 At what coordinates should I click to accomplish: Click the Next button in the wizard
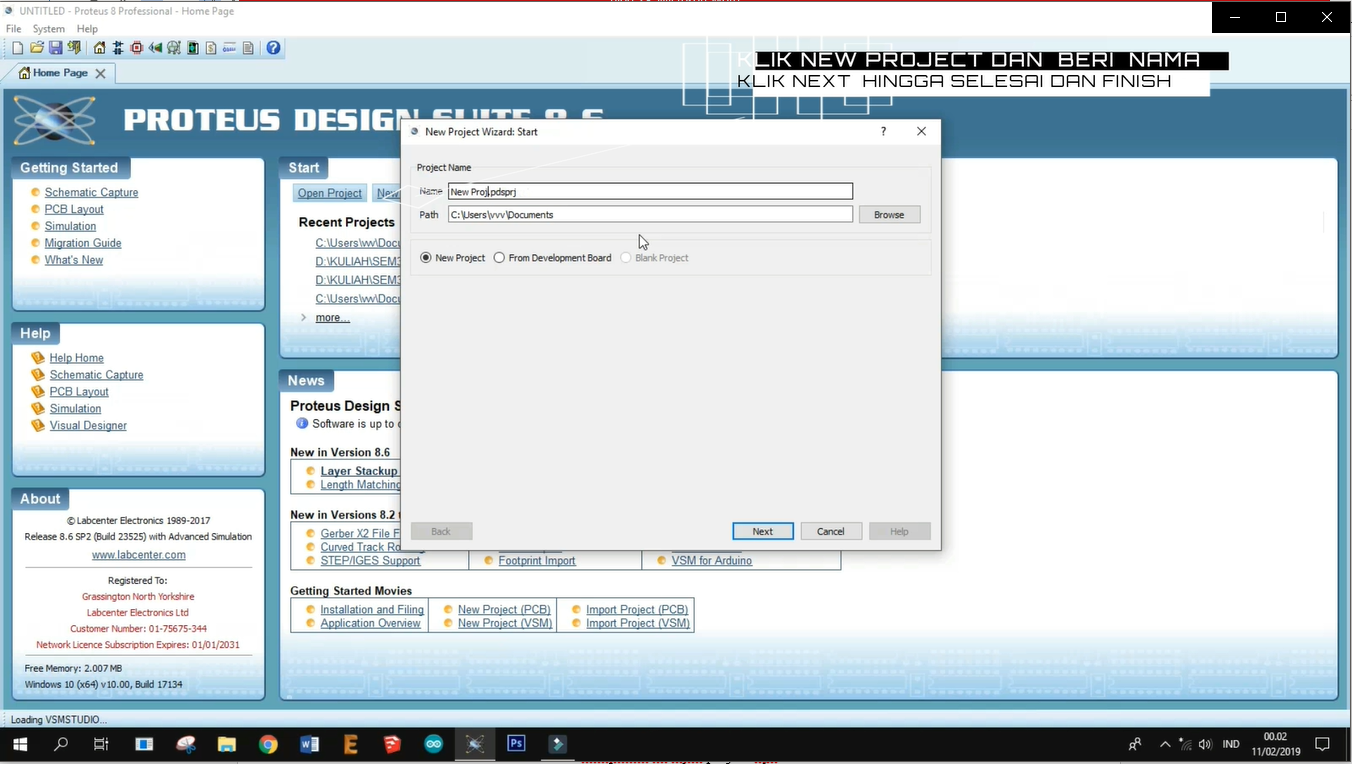click(763, 531)
